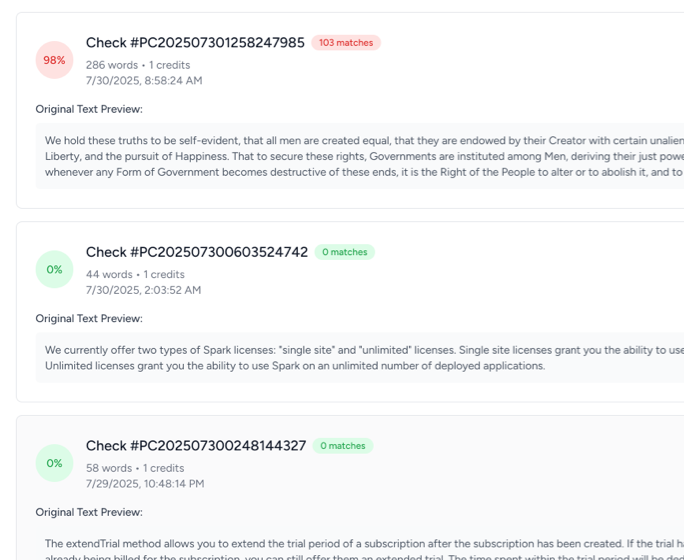Open Check #PC202507300248144327

click(196, 446)
